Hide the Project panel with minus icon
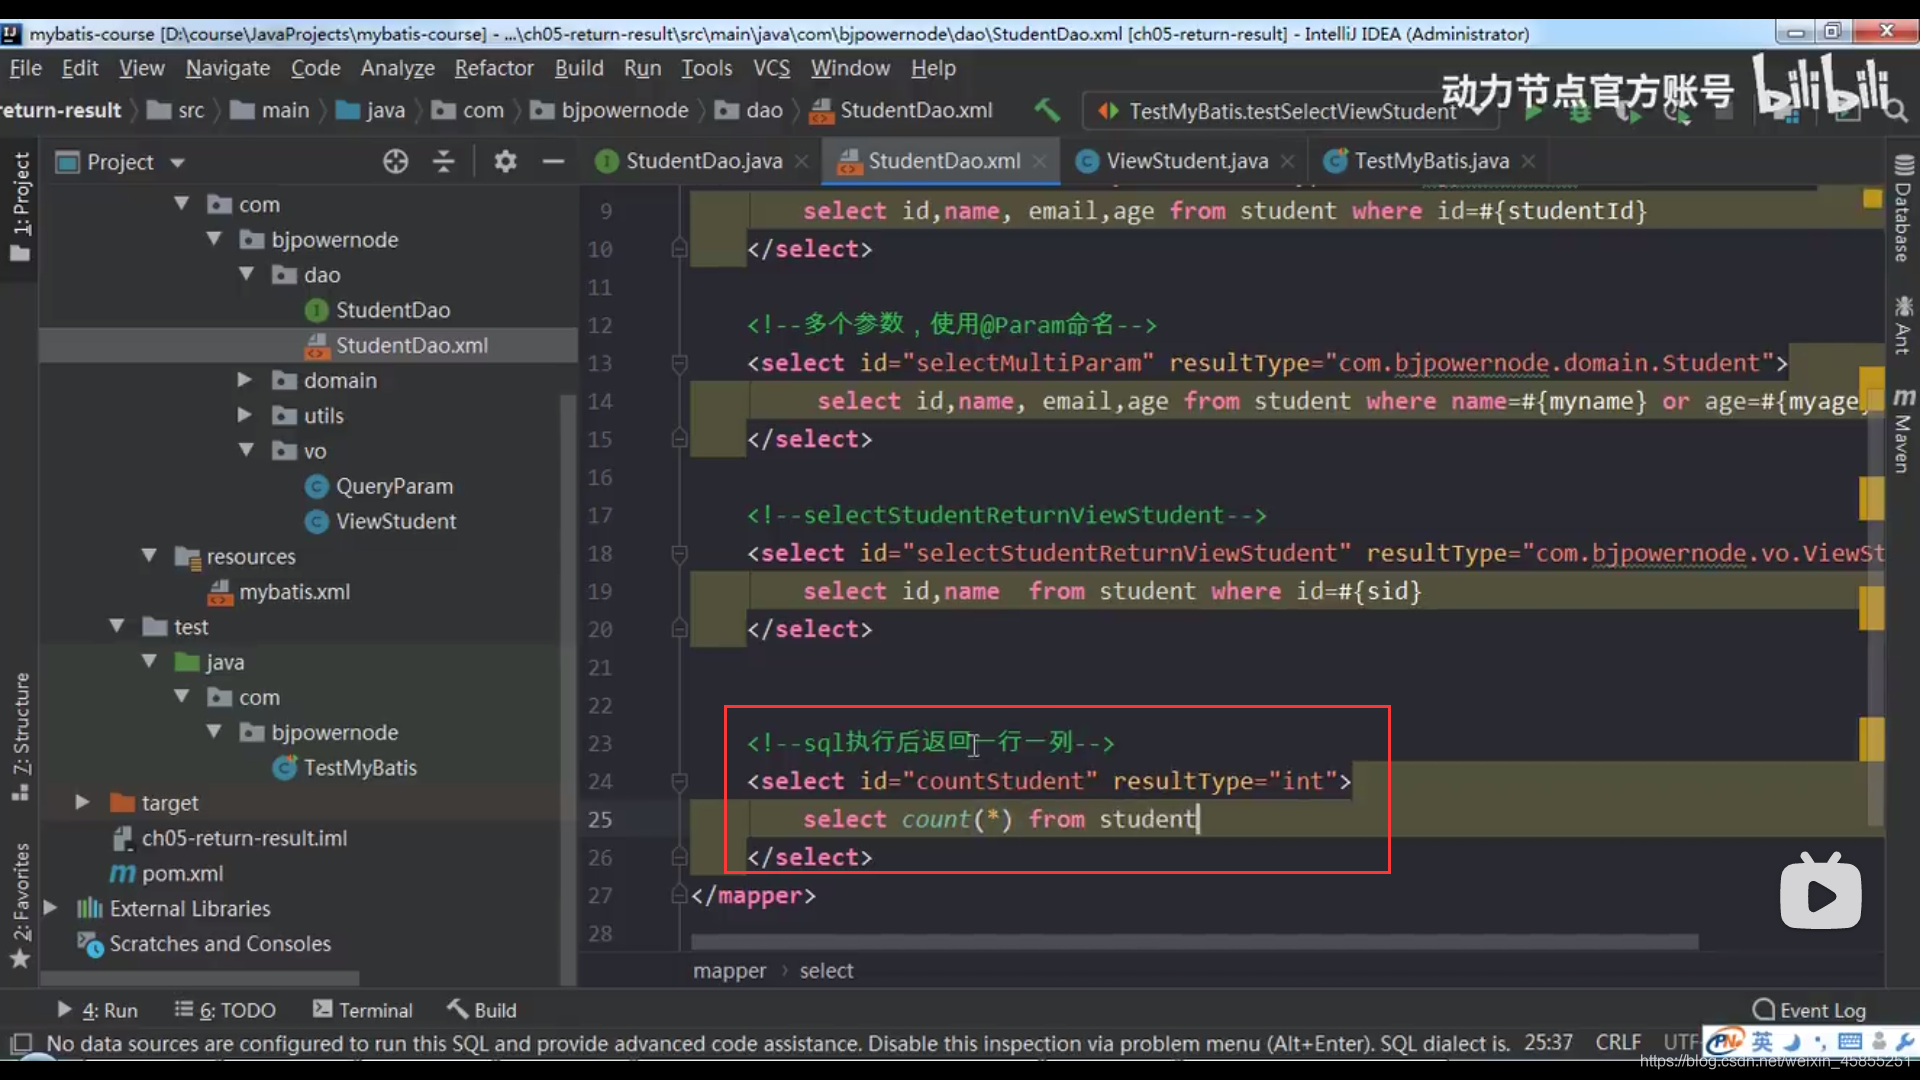This screenshot has height=1080, width=1920. [x=553, y=161]
